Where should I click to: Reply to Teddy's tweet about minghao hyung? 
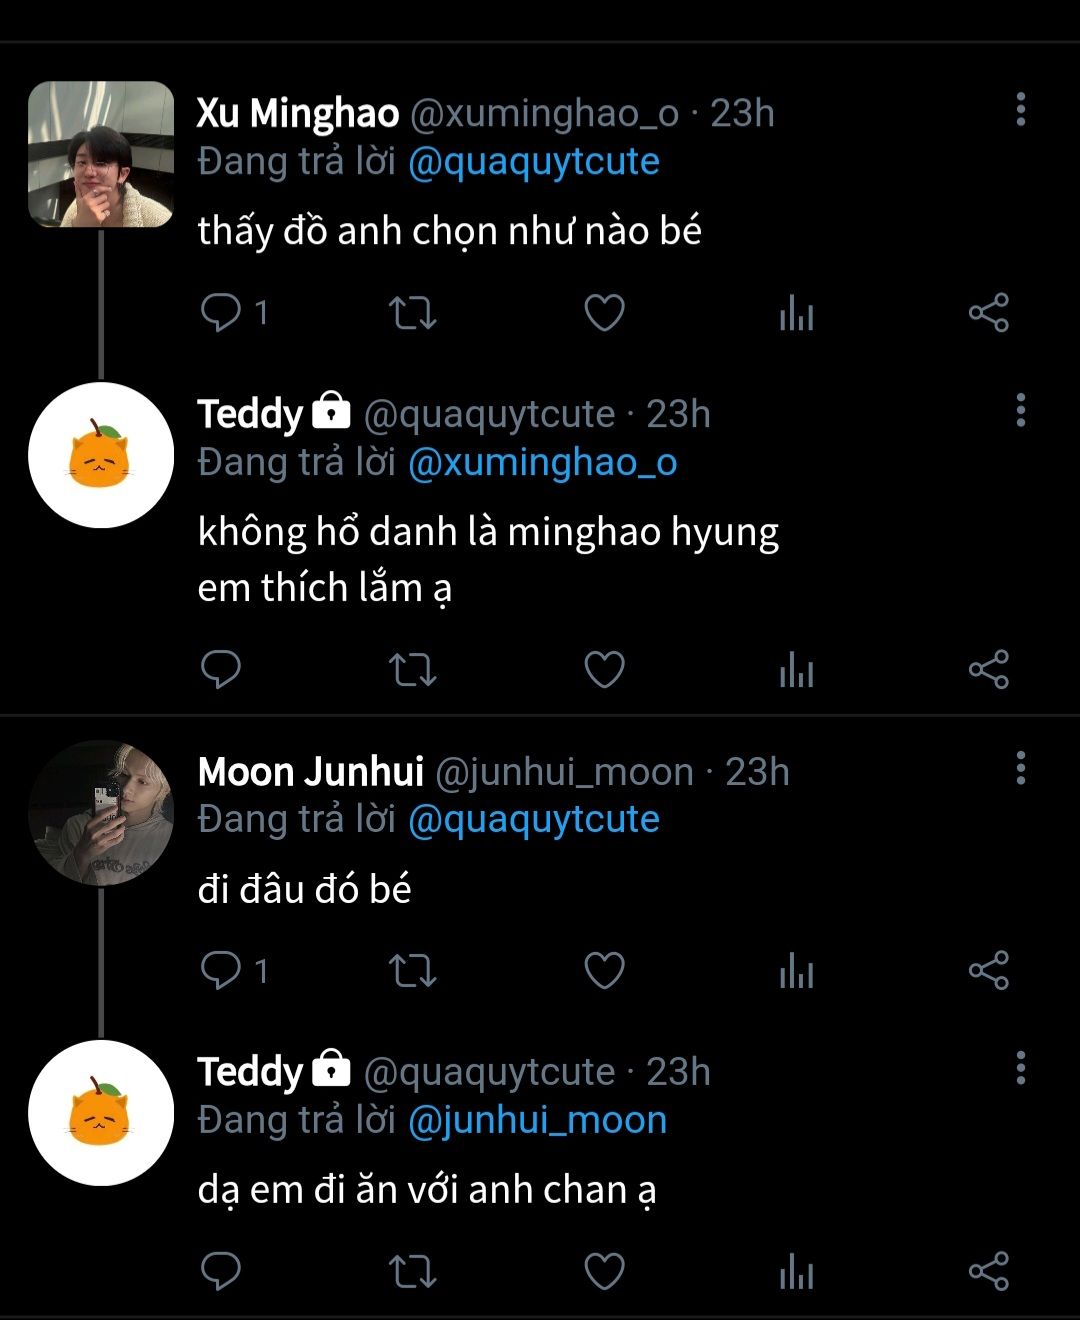click(221, 669)
